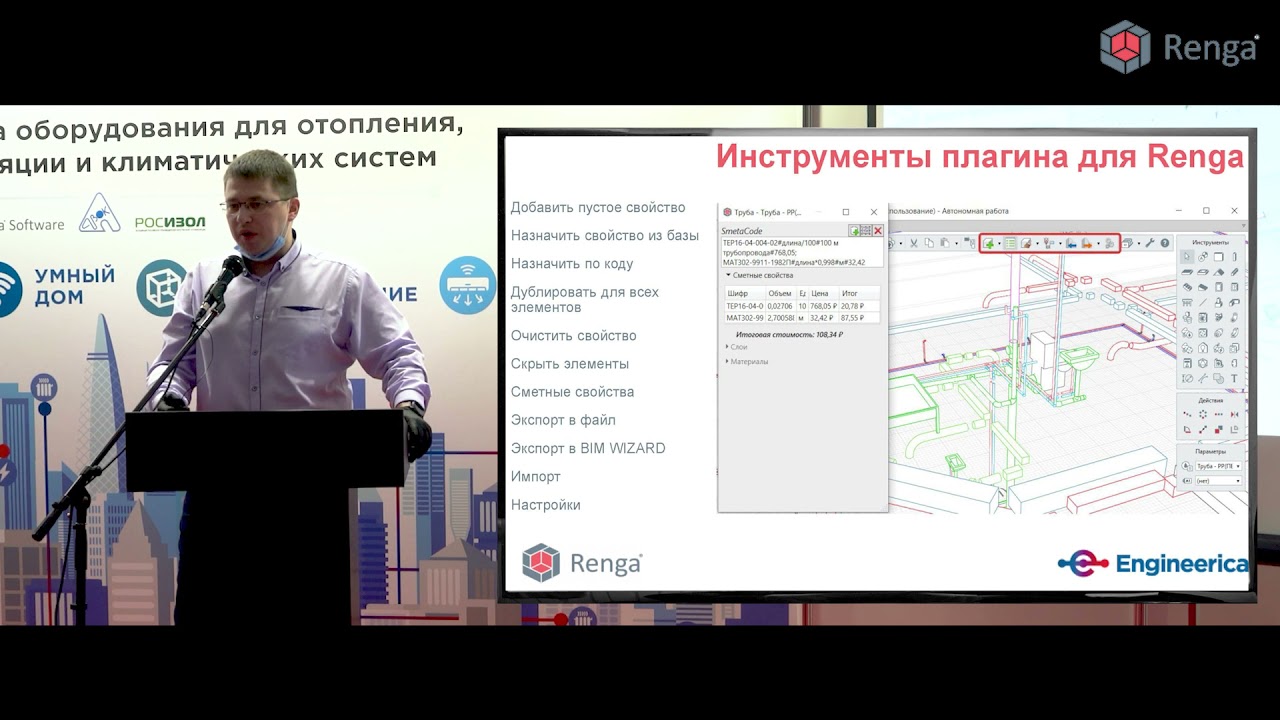Click the Настройки list item
Image resolution: width=1280 pixels, height=720 pixels.
click(546, 505)
